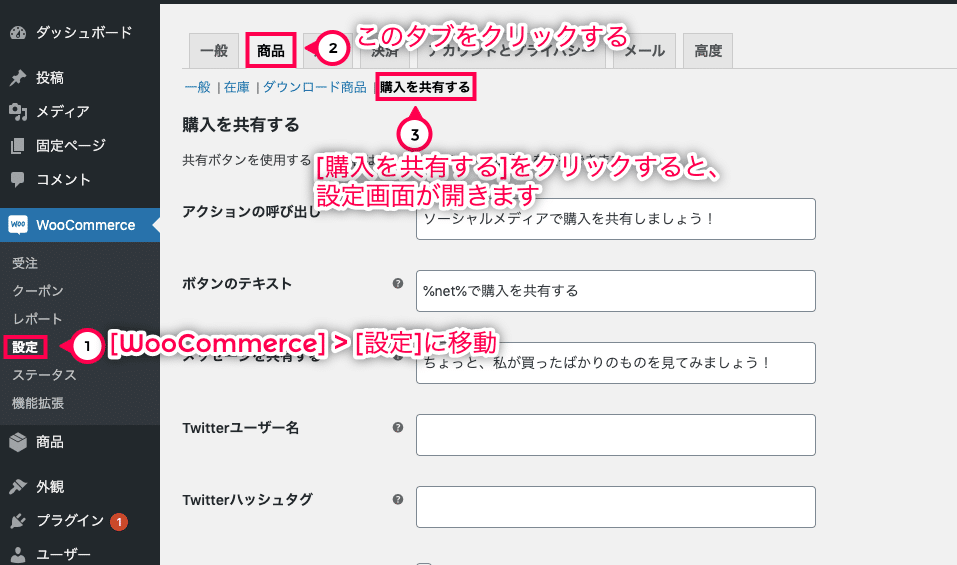The height and width of the screenshot is (565, 957).
Task: Open the コメント speech bubble icon
Action: (x=18, y=179)
